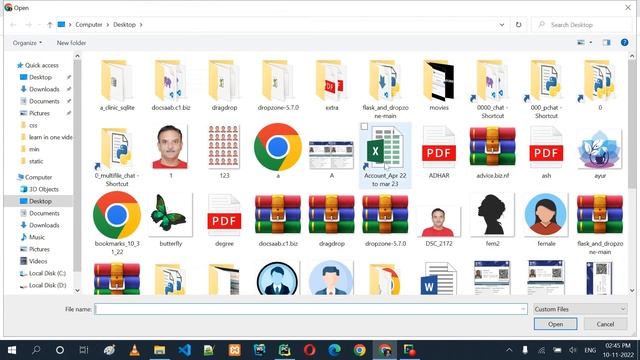
Task: Select the fem2 silhouette thumbnail
Action: click(x=492, y=220)
